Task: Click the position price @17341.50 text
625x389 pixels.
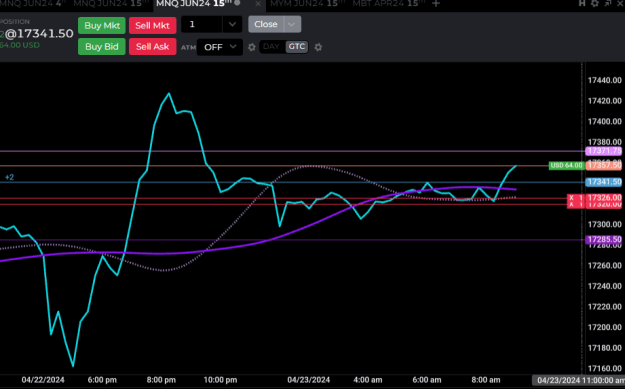Action: pyautogui.click(x=39, y=33)
